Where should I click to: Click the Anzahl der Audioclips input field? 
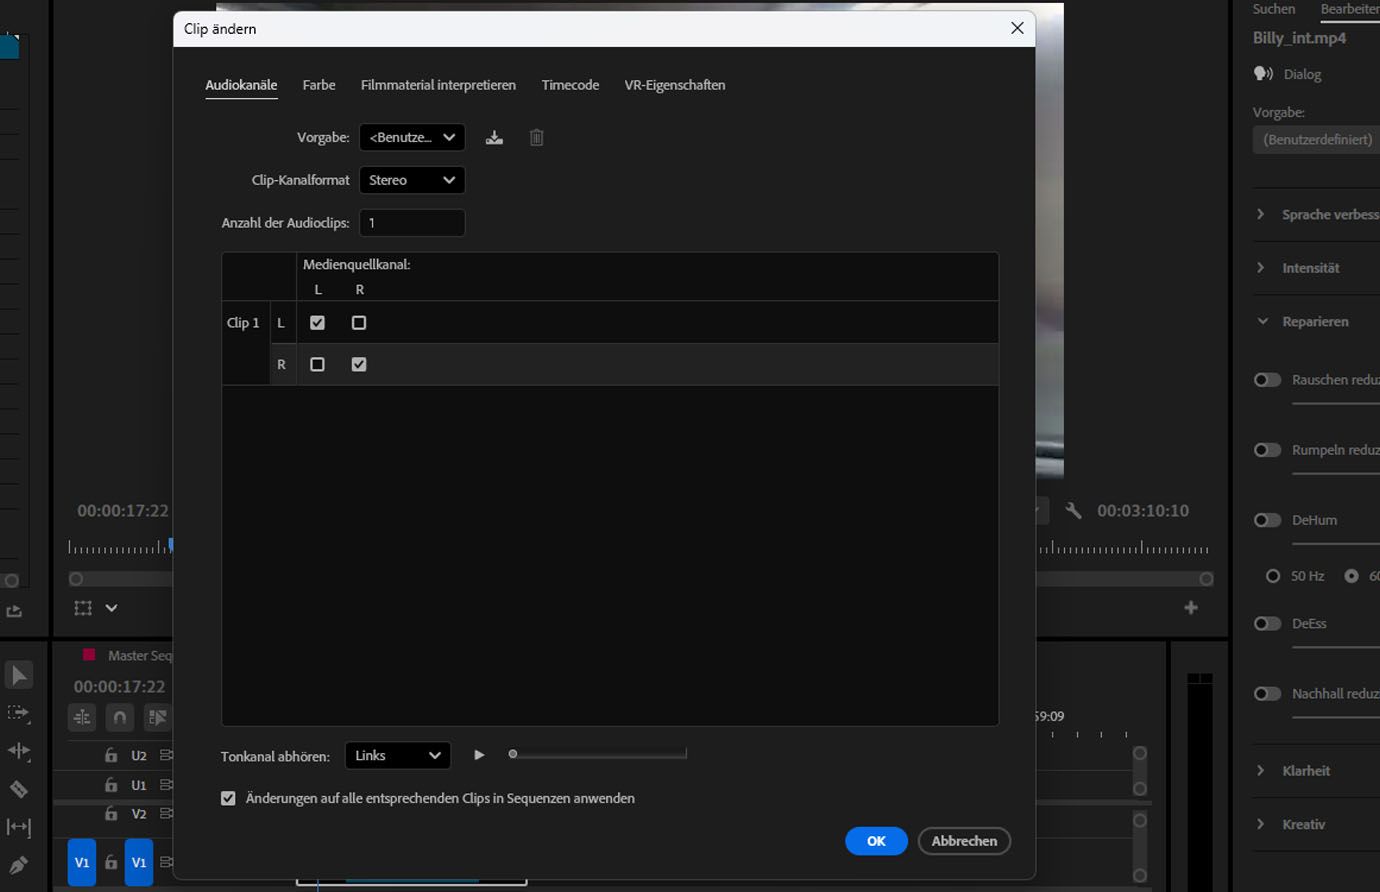tap(412, 222)
